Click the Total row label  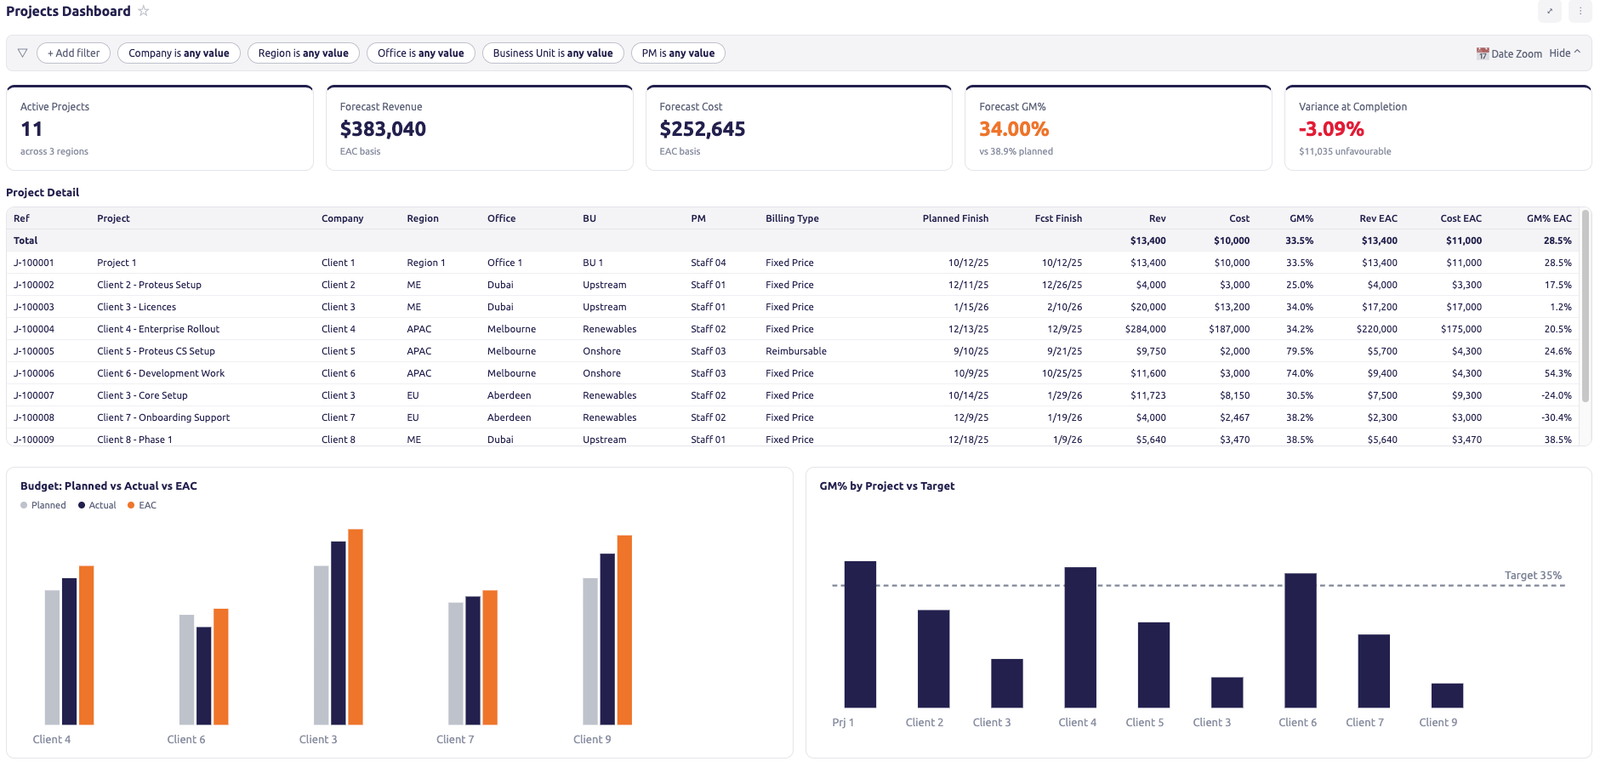tap(25, 241)
